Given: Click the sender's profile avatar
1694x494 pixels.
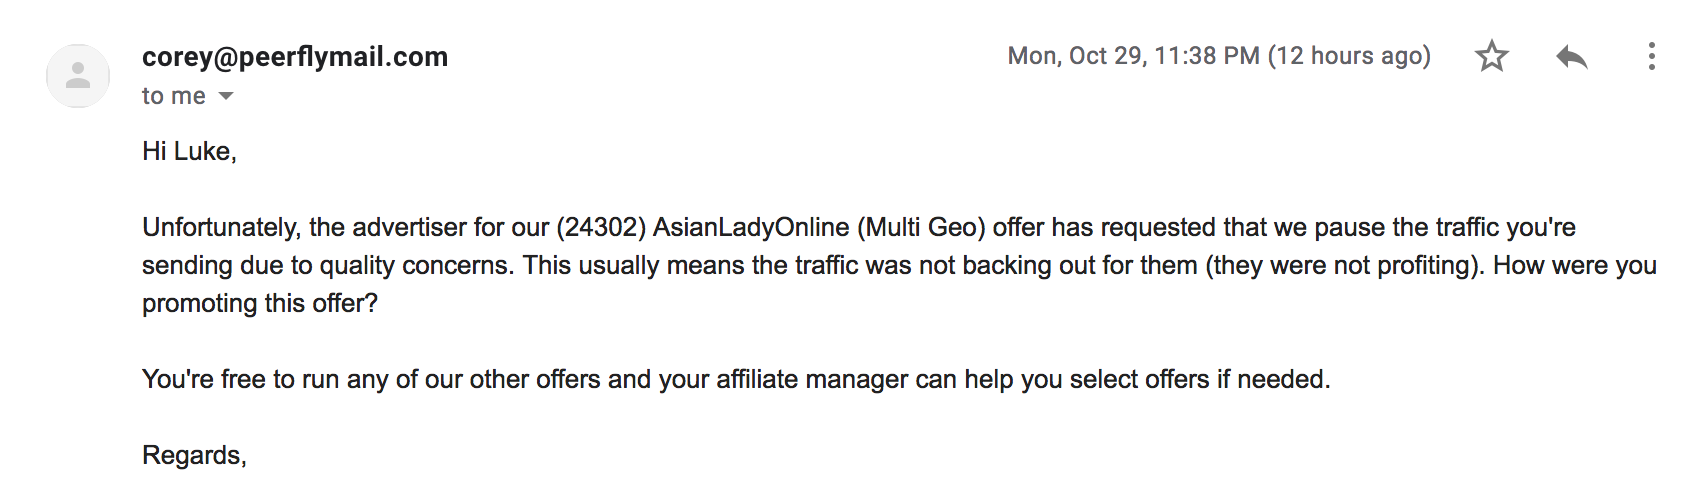Looking at the screenshot, I should [x=78, y=76].
